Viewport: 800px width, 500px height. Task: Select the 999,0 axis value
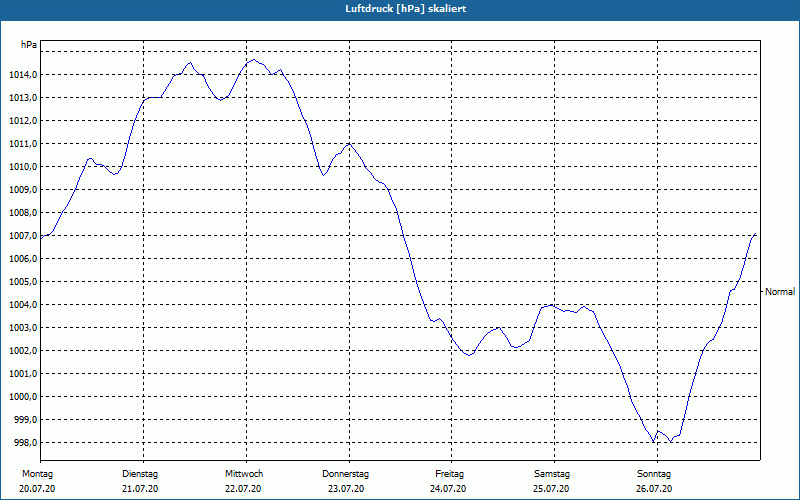26,419
